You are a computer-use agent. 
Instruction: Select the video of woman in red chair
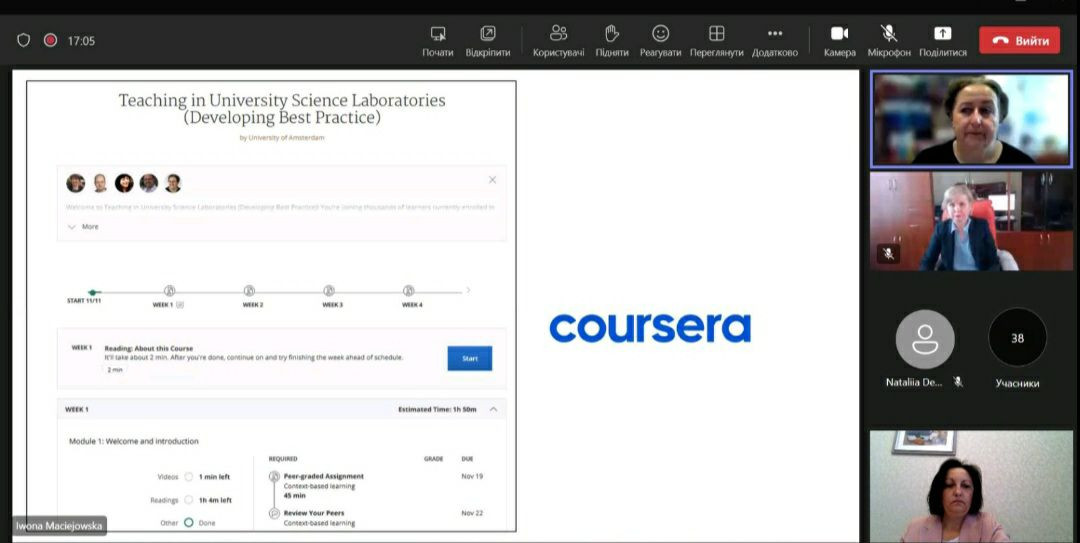point(971,221)
